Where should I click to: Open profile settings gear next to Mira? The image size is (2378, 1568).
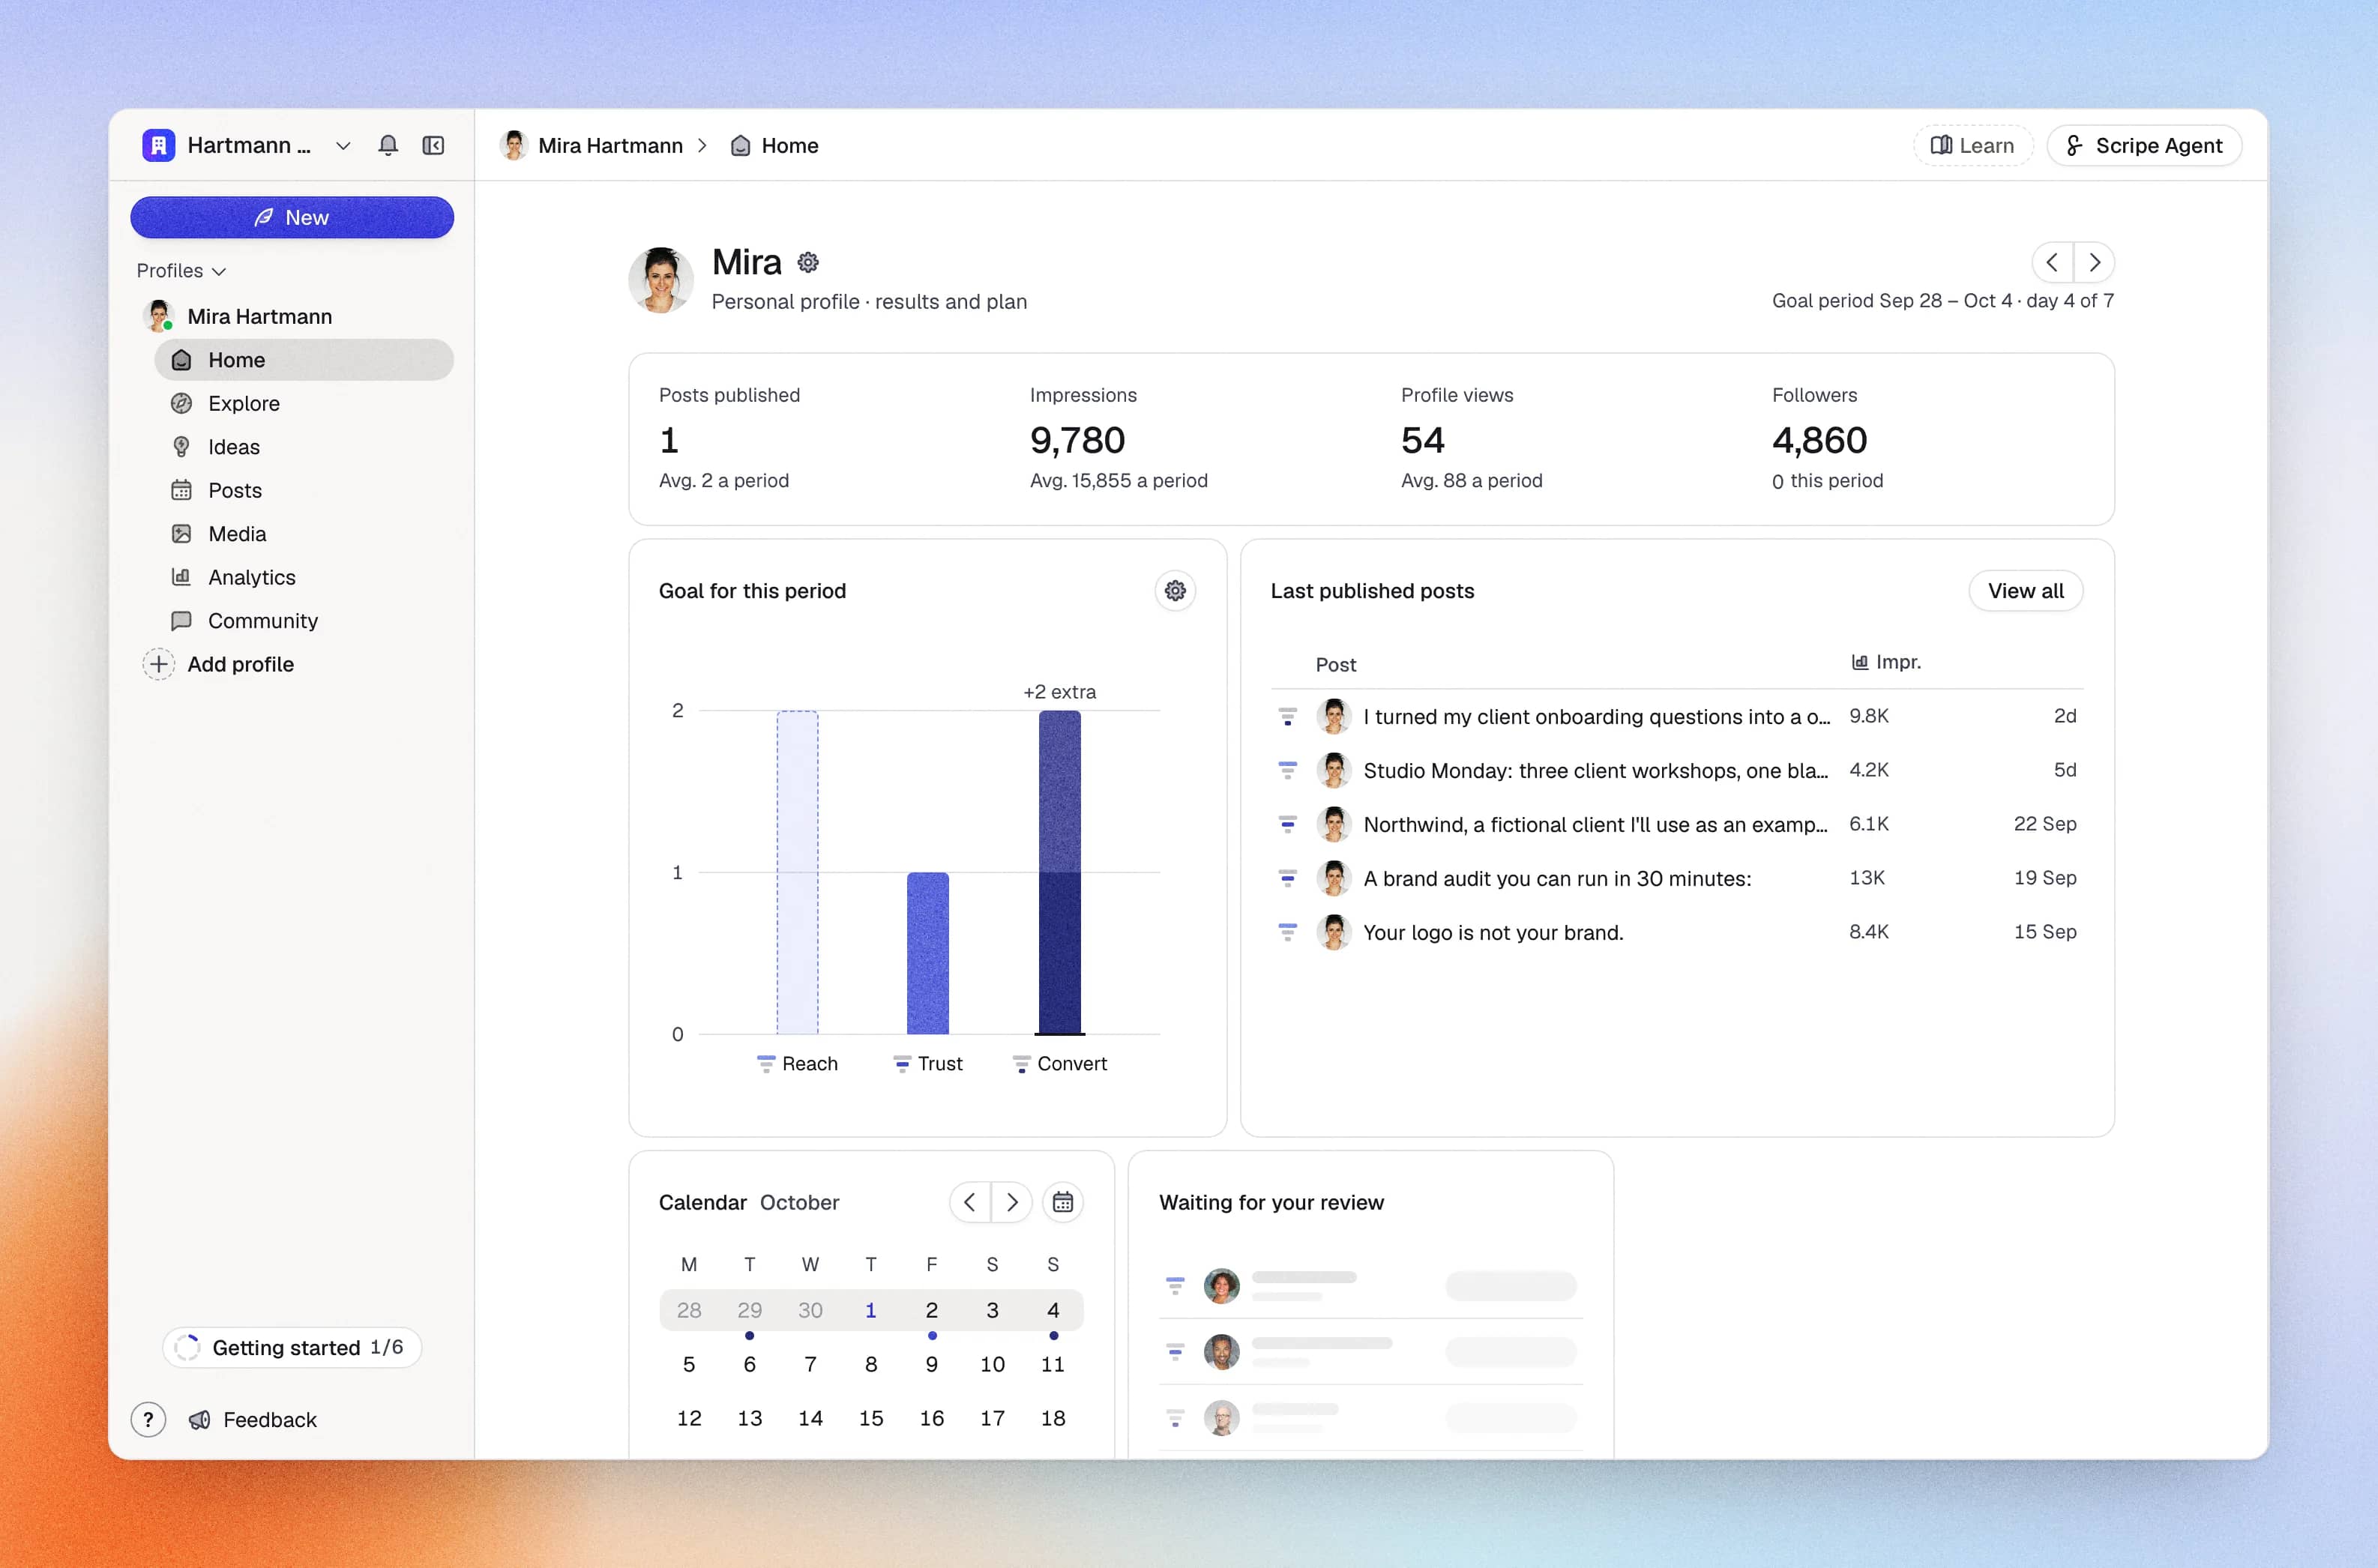pos(808,263)
